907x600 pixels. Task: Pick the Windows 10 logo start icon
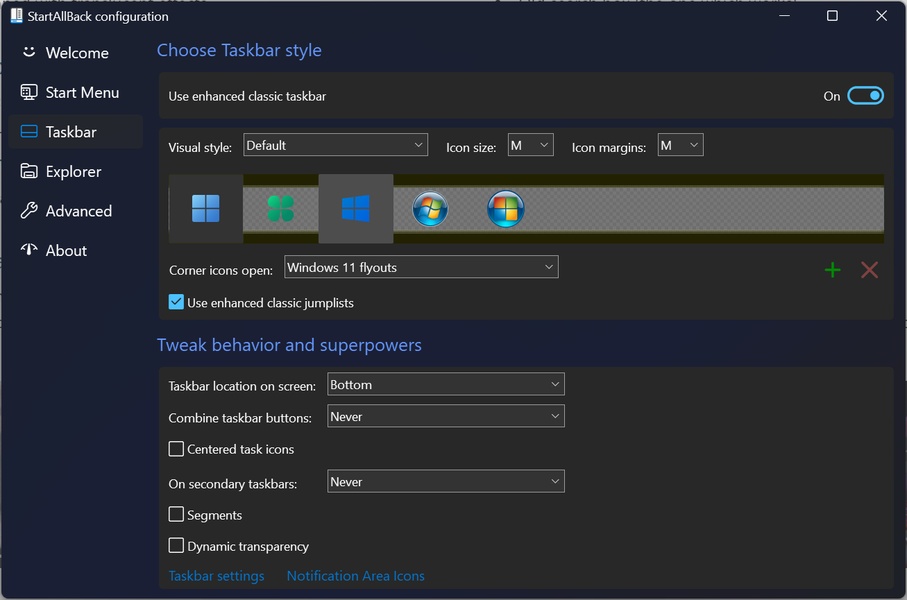356,209
